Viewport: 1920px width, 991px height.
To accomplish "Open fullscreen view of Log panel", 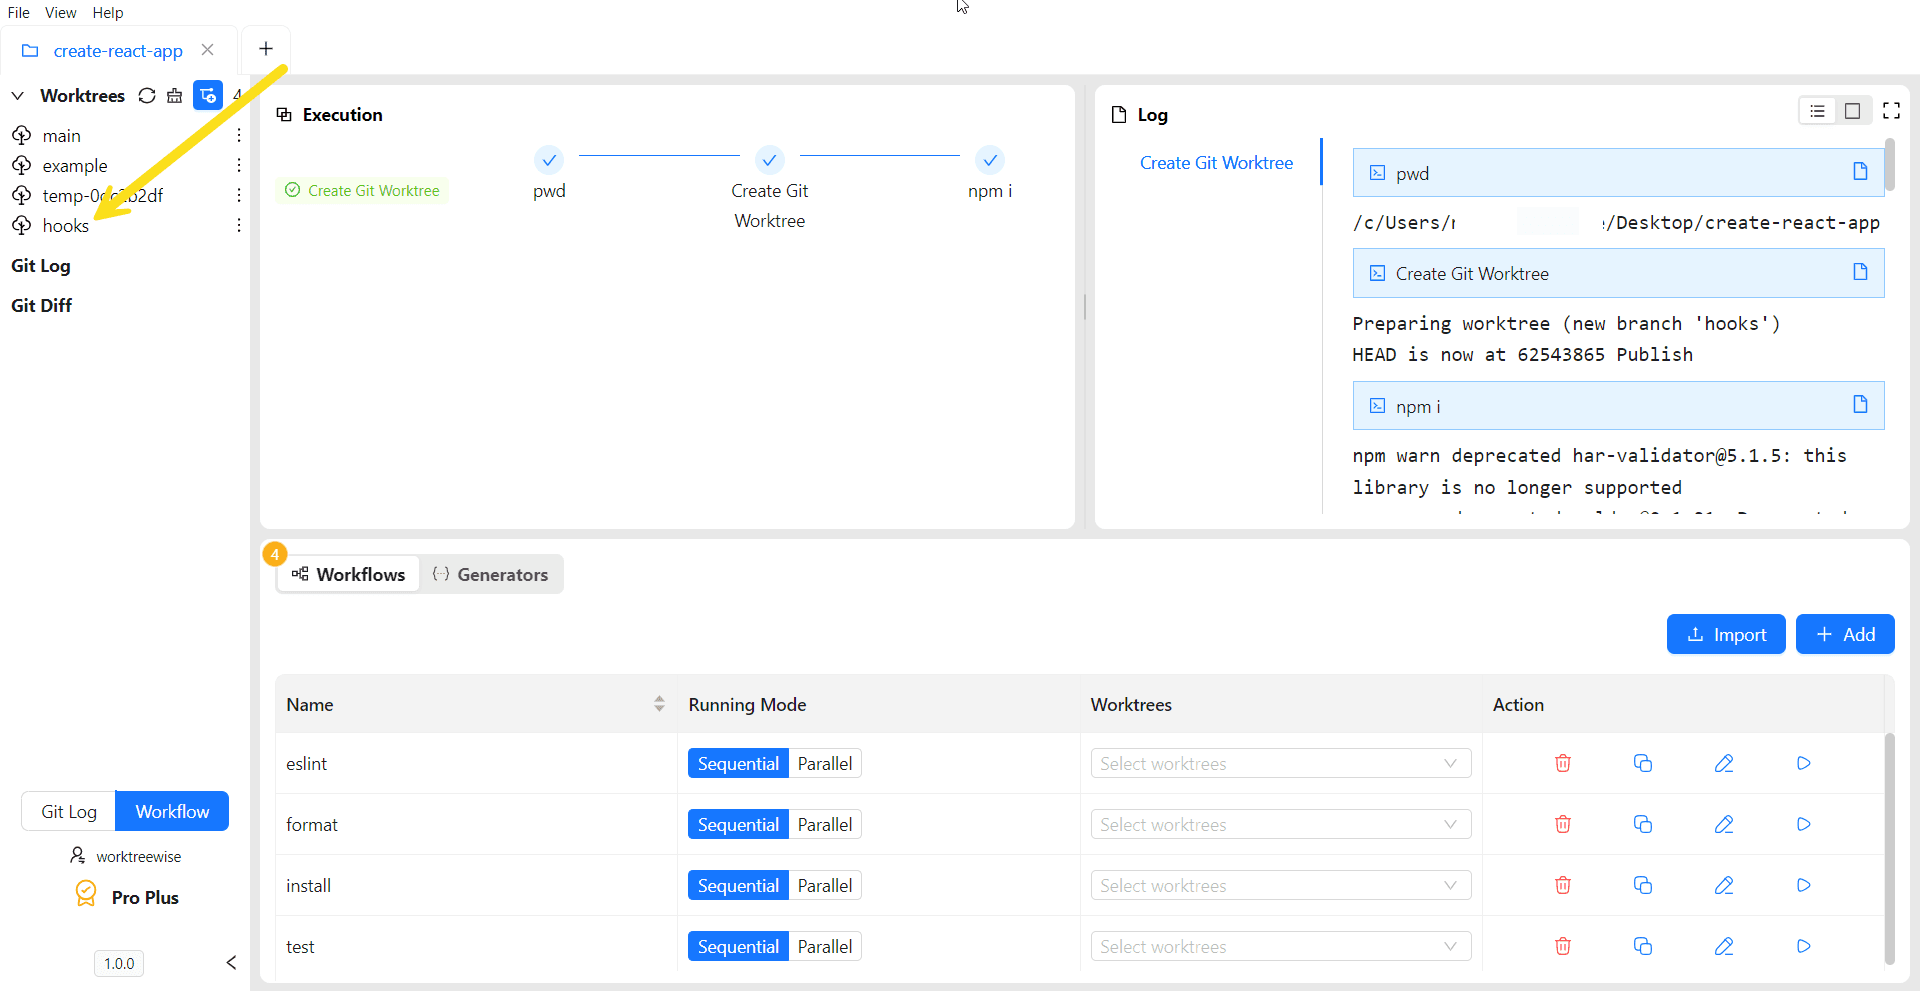I will (x=1891, y=111).
